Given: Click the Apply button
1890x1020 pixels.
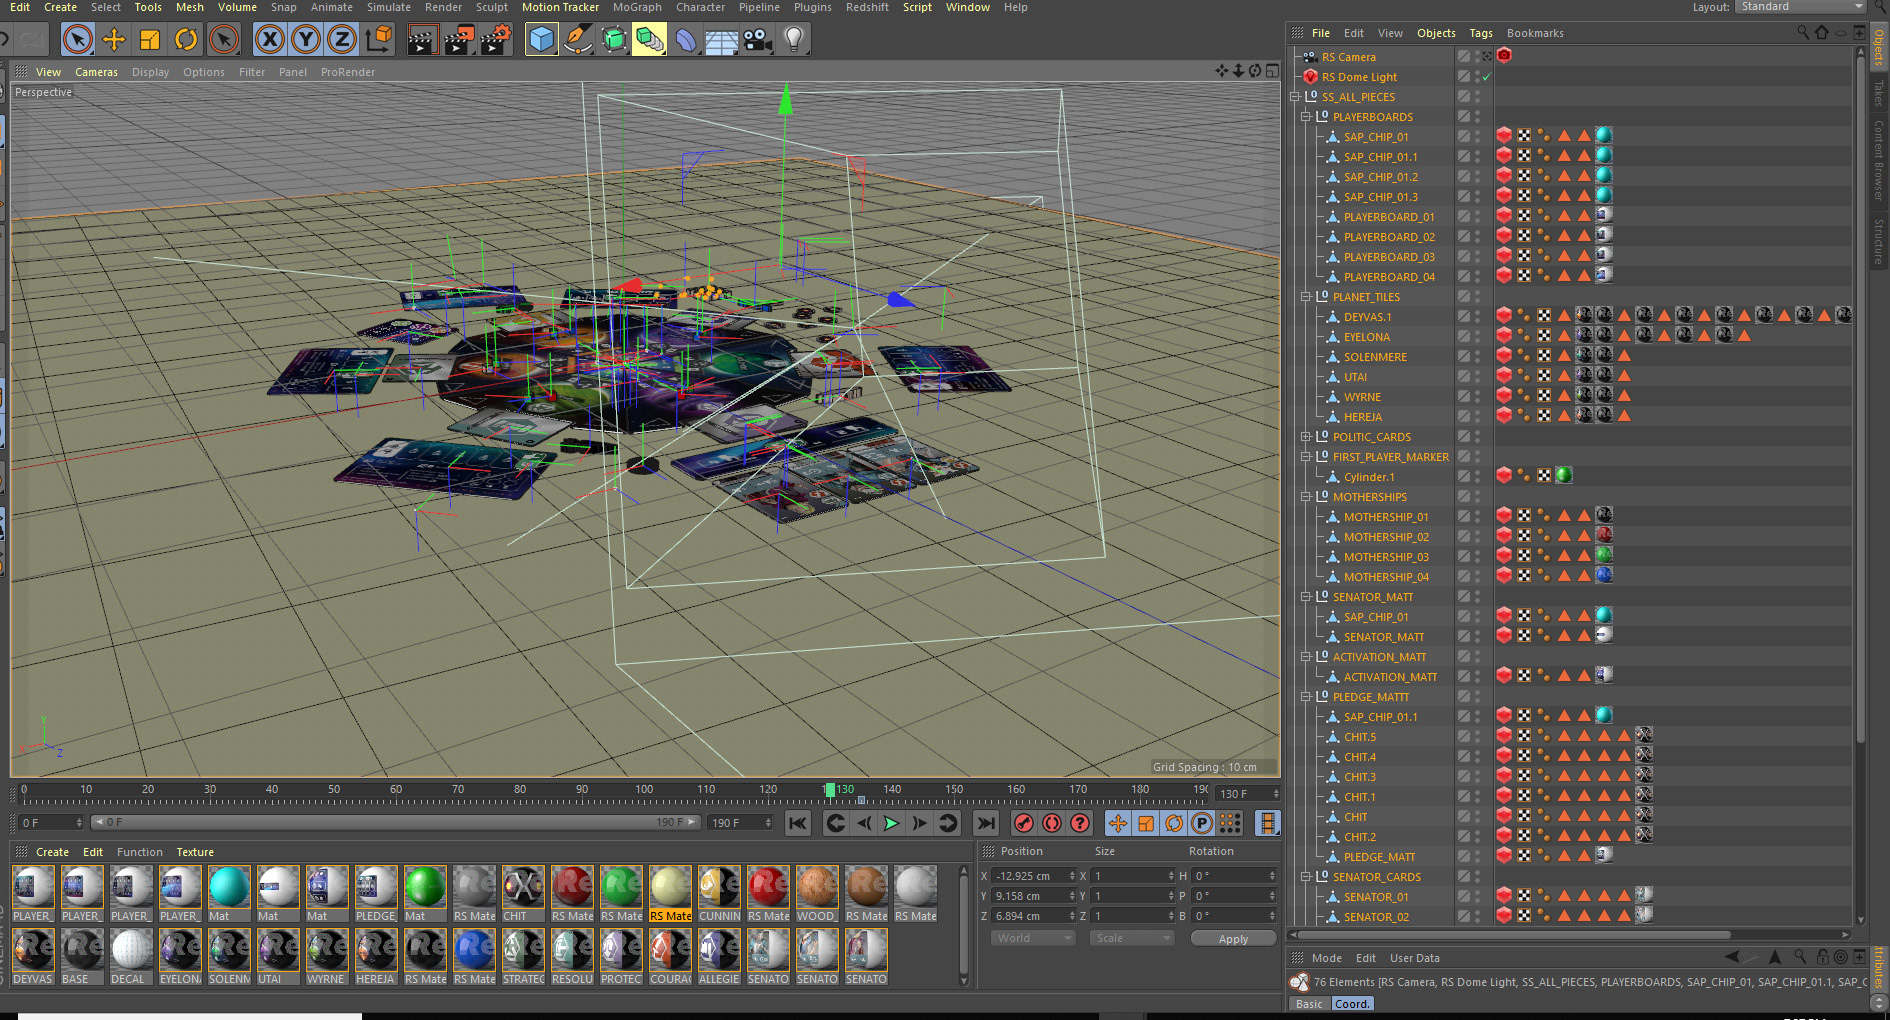Looking at the screenshot, I should coord(1233,939).
